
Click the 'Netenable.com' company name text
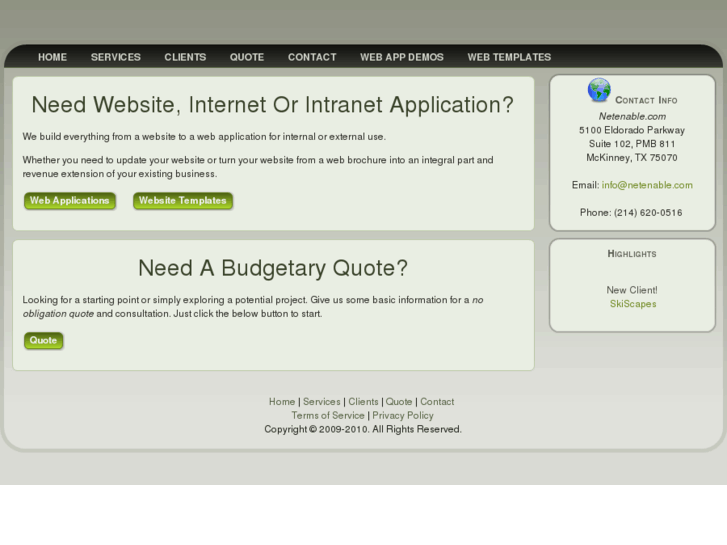pyautogui.click(x=632, y=116)
